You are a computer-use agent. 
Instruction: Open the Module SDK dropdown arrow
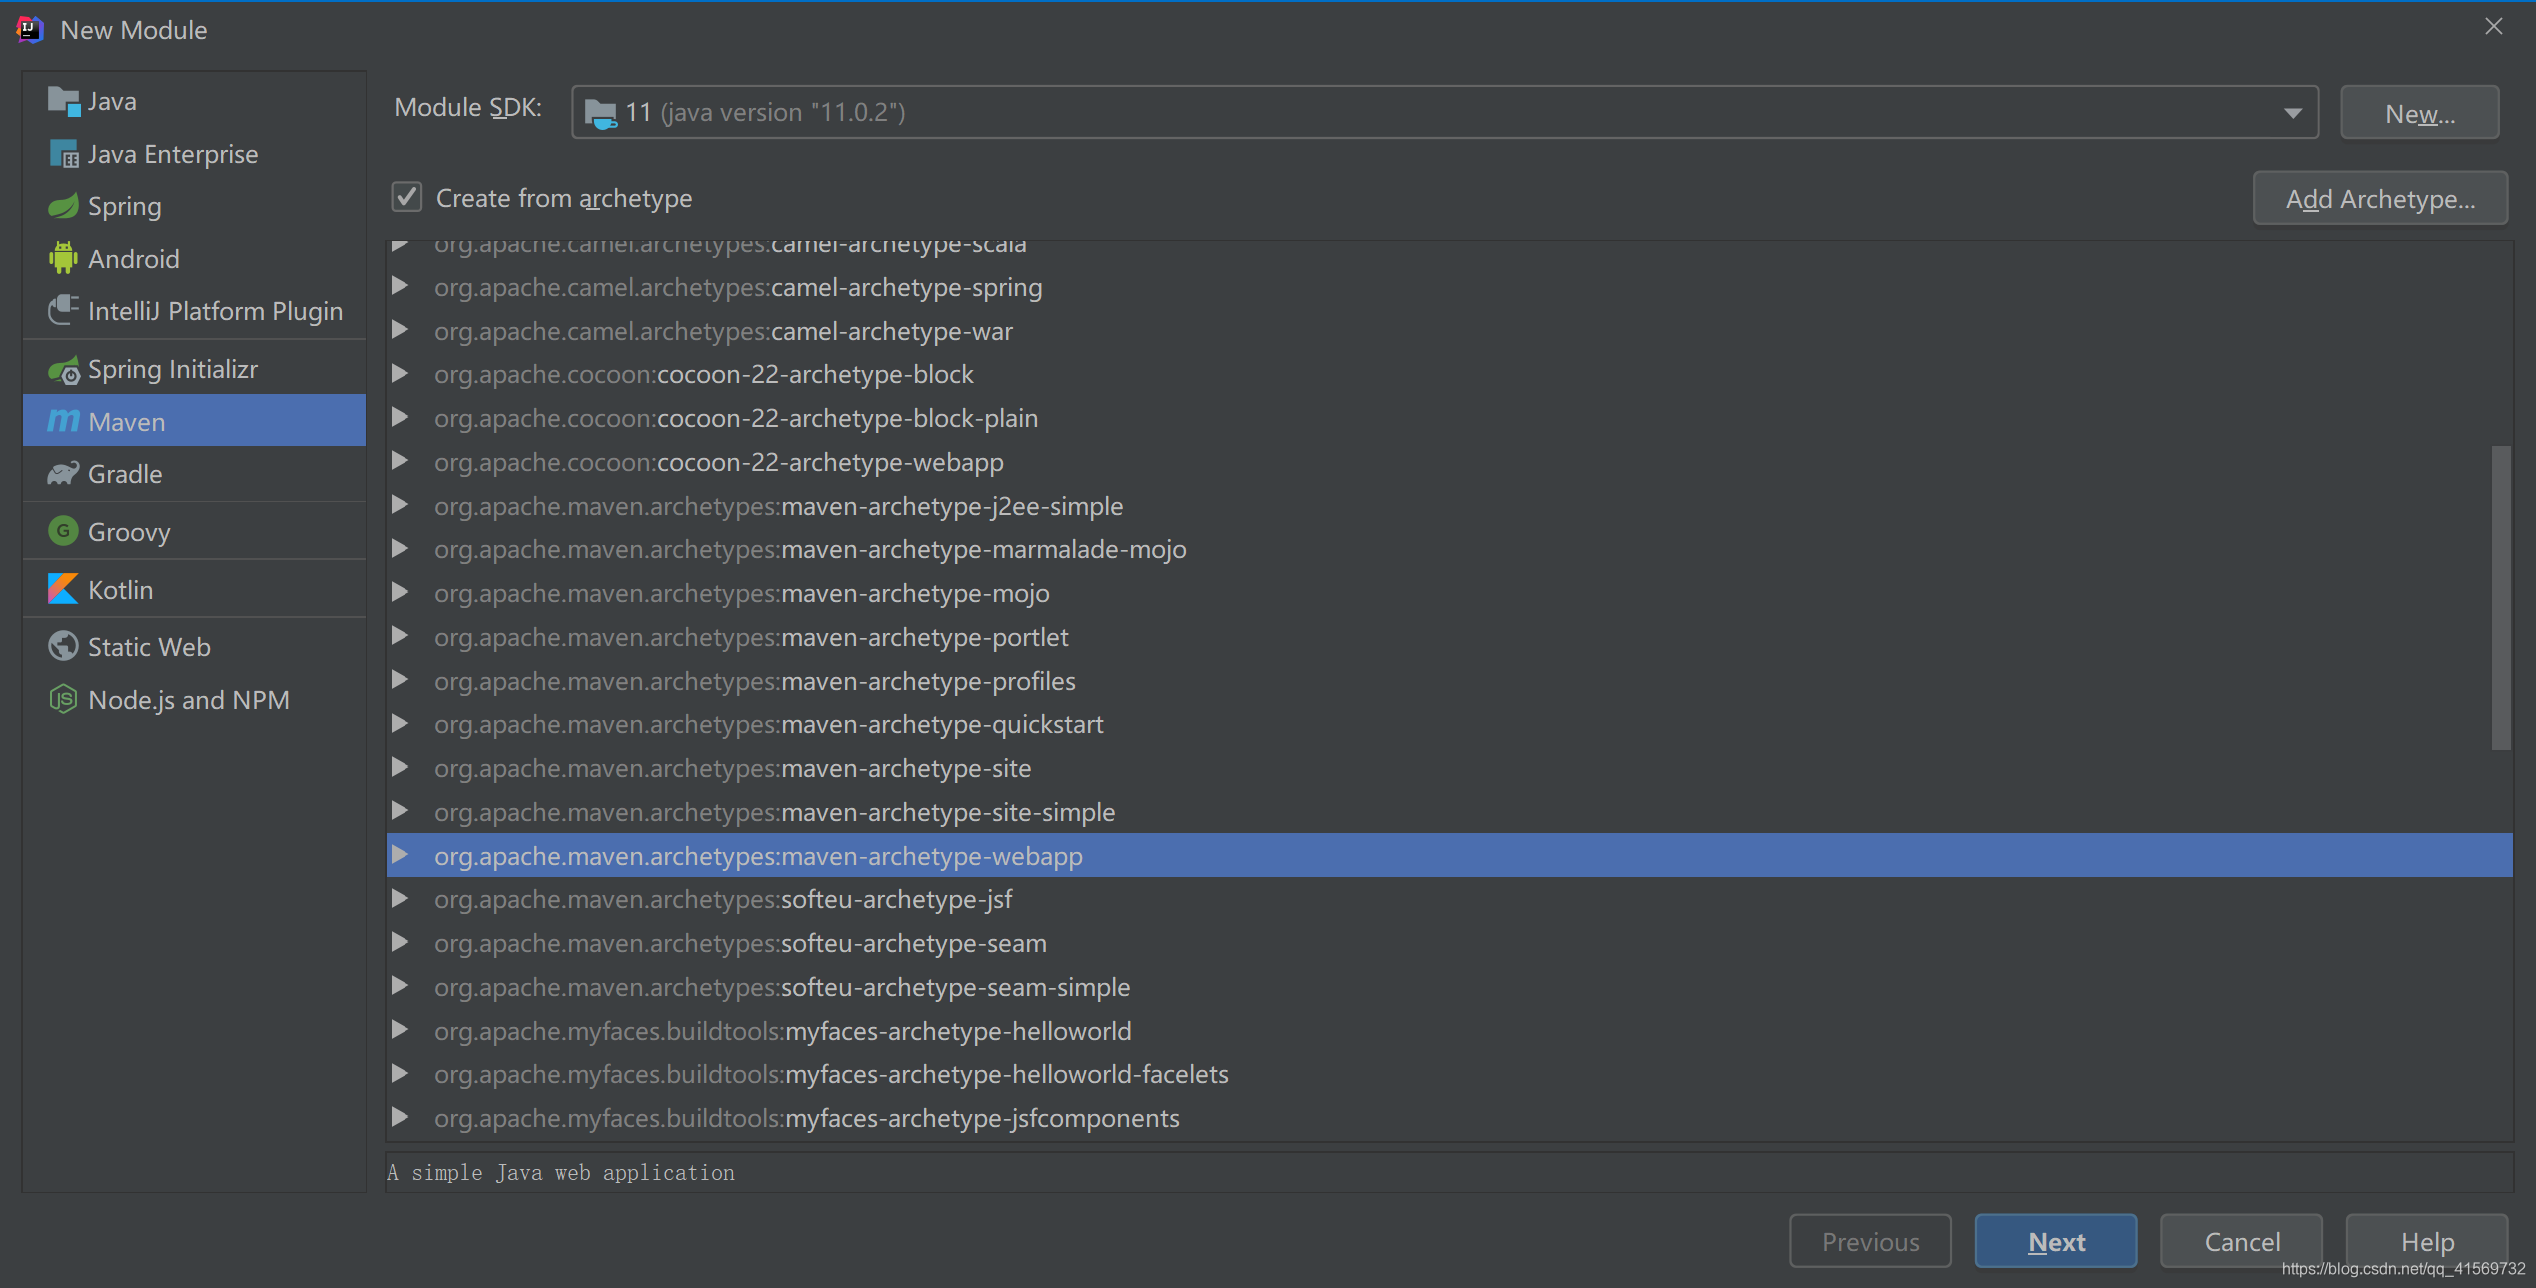[x=2292, y=113]
